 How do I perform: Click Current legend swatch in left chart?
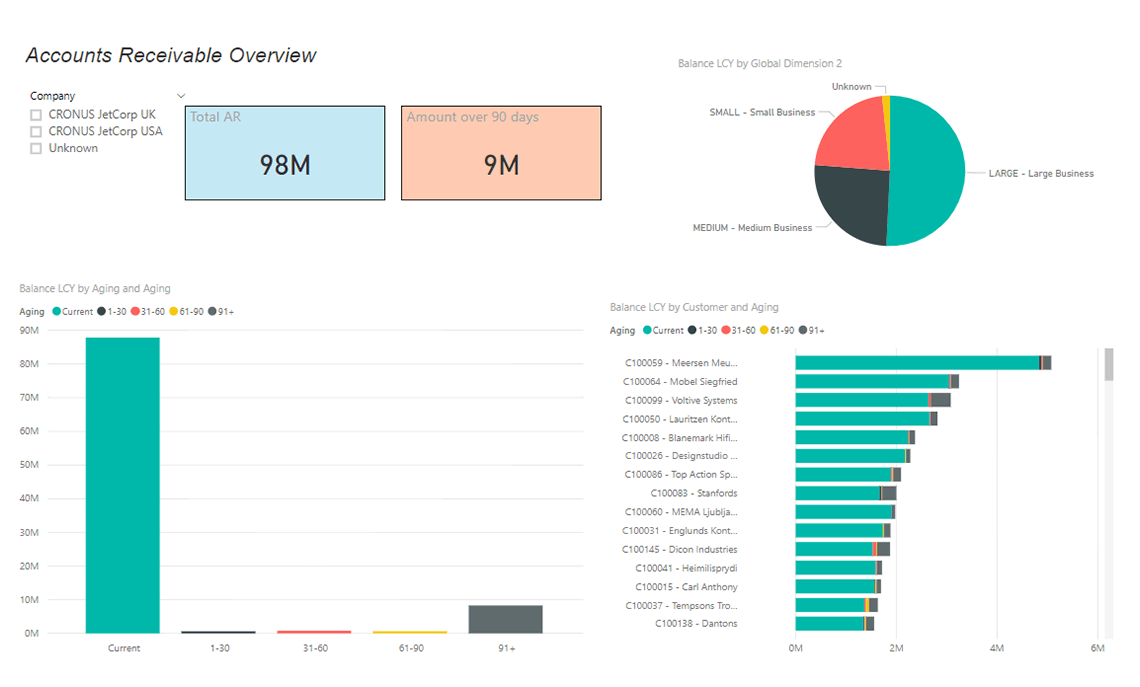(x=56, y=311)
